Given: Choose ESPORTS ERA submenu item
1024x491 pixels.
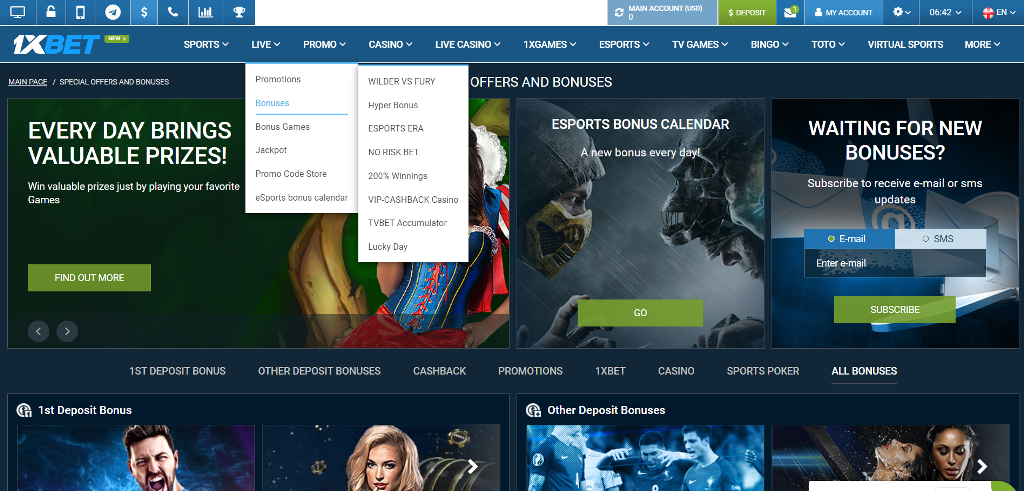Looking at the screenshot, I should [396, 129].
